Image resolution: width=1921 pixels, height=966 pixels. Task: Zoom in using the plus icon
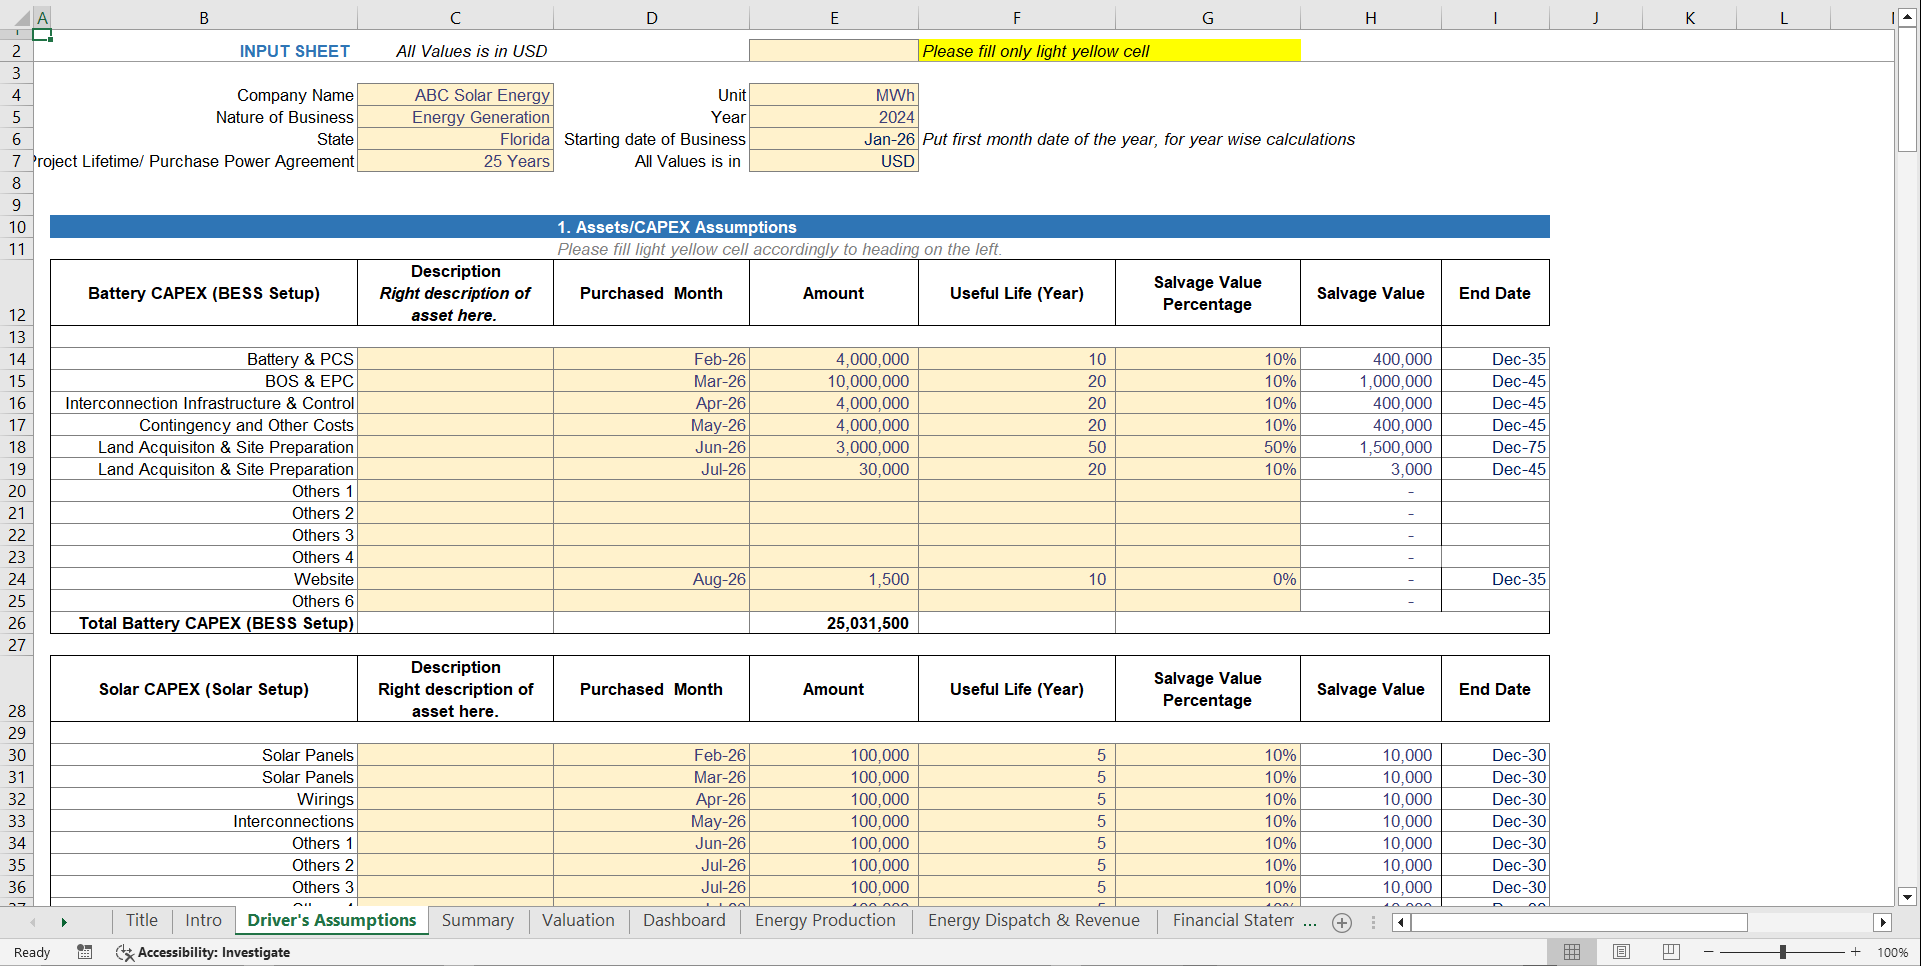pos(1855,952)
